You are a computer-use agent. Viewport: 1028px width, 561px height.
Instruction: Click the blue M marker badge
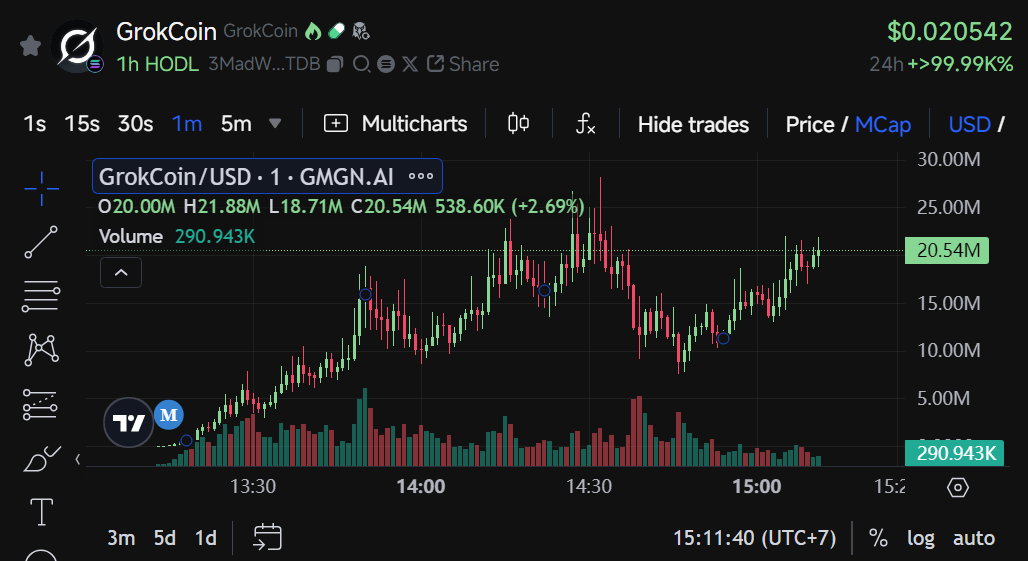point(168,415)
